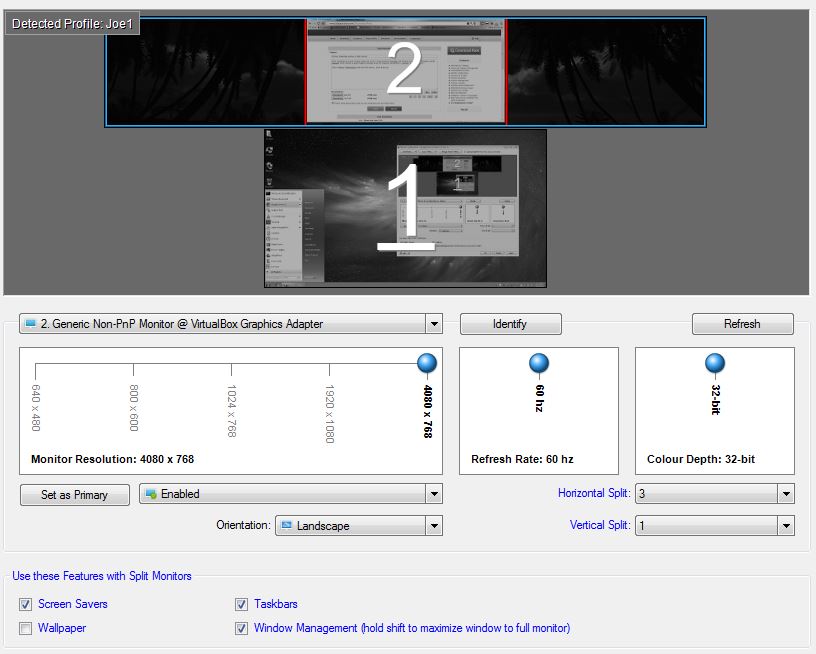Enable the Wallpaper checkbox

point(25,628)
